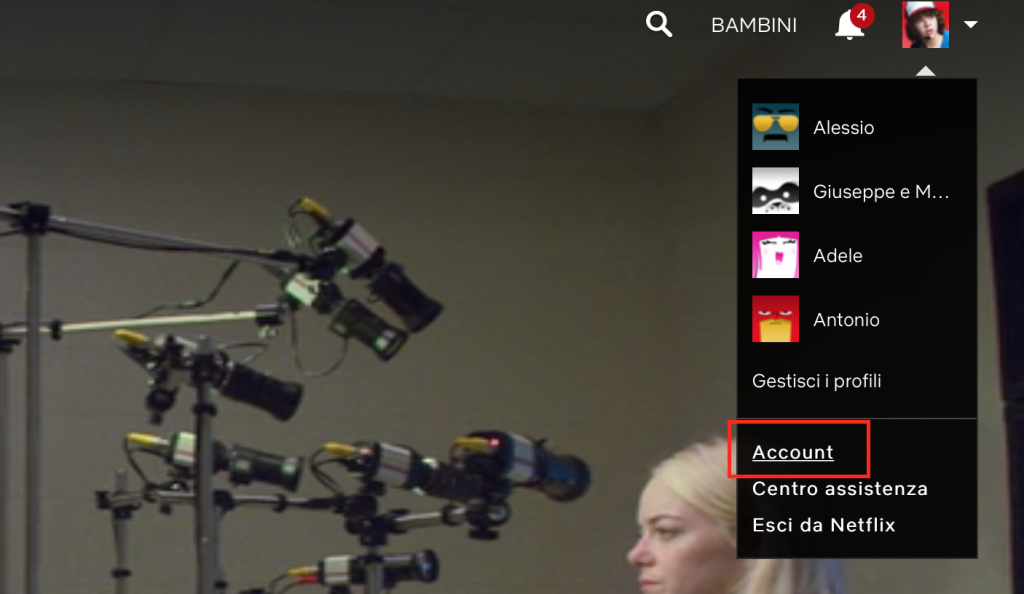Select the Giuseppe e M... masked avatar
This screenshot has height=594, width=1024.
(x=775, y=191)
